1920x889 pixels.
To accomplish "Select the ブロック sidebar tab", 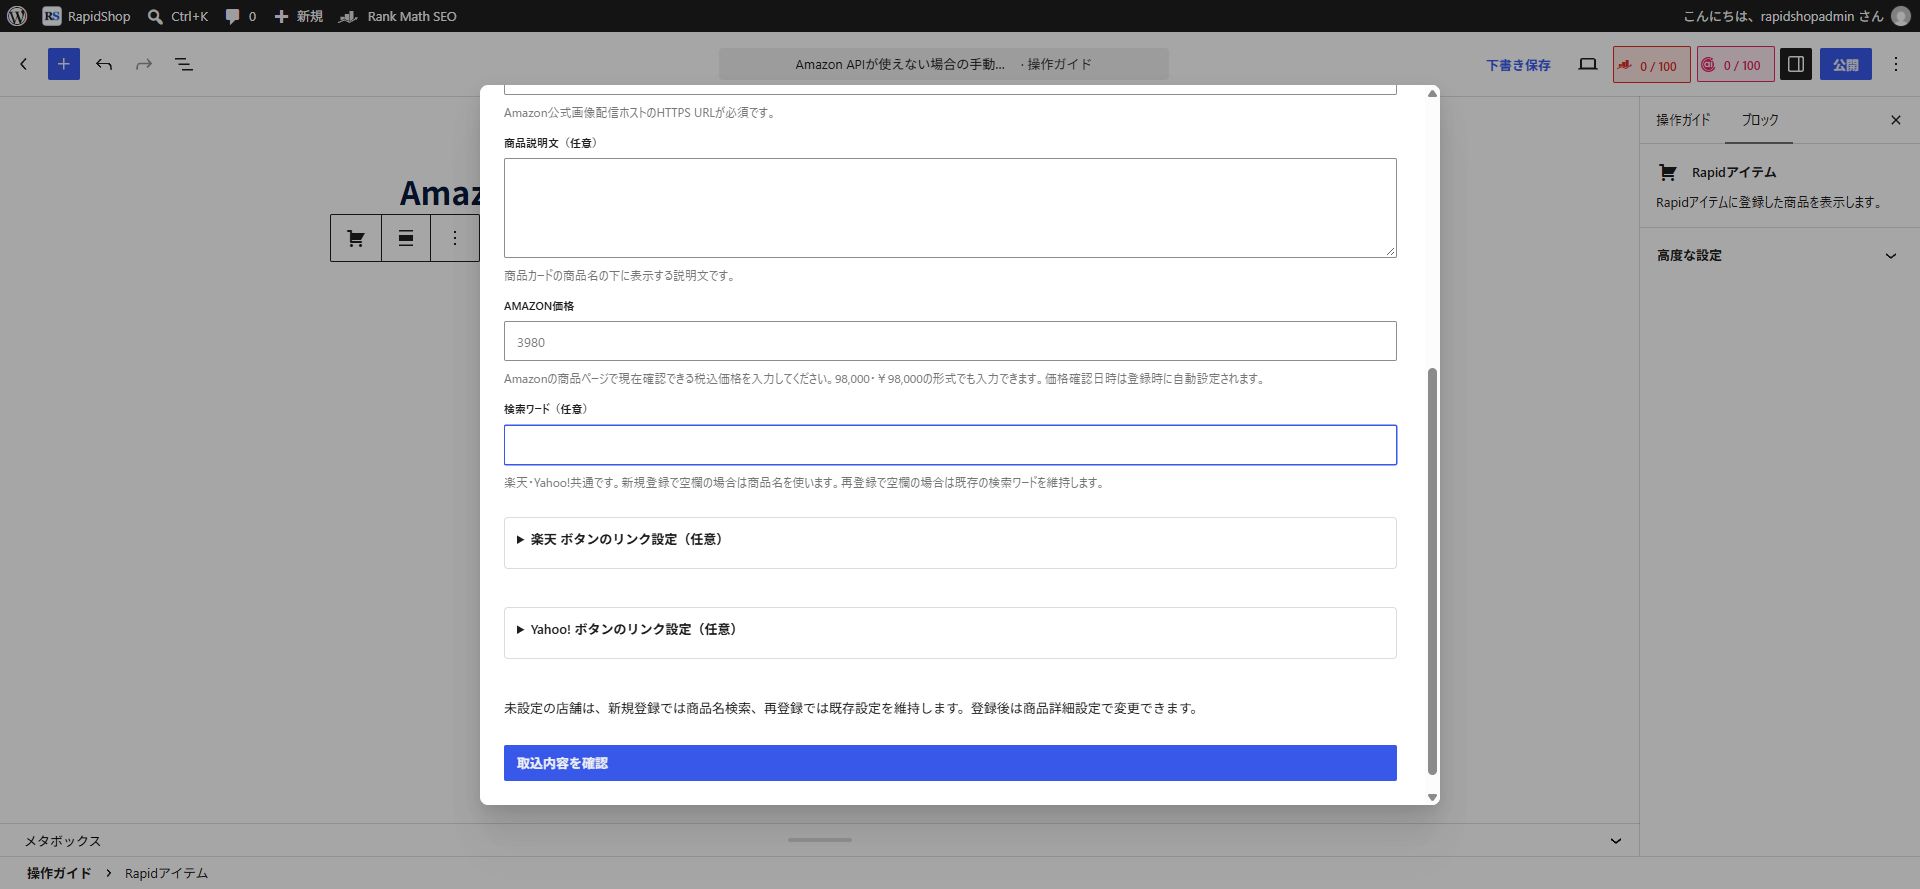I will 1760,120.
